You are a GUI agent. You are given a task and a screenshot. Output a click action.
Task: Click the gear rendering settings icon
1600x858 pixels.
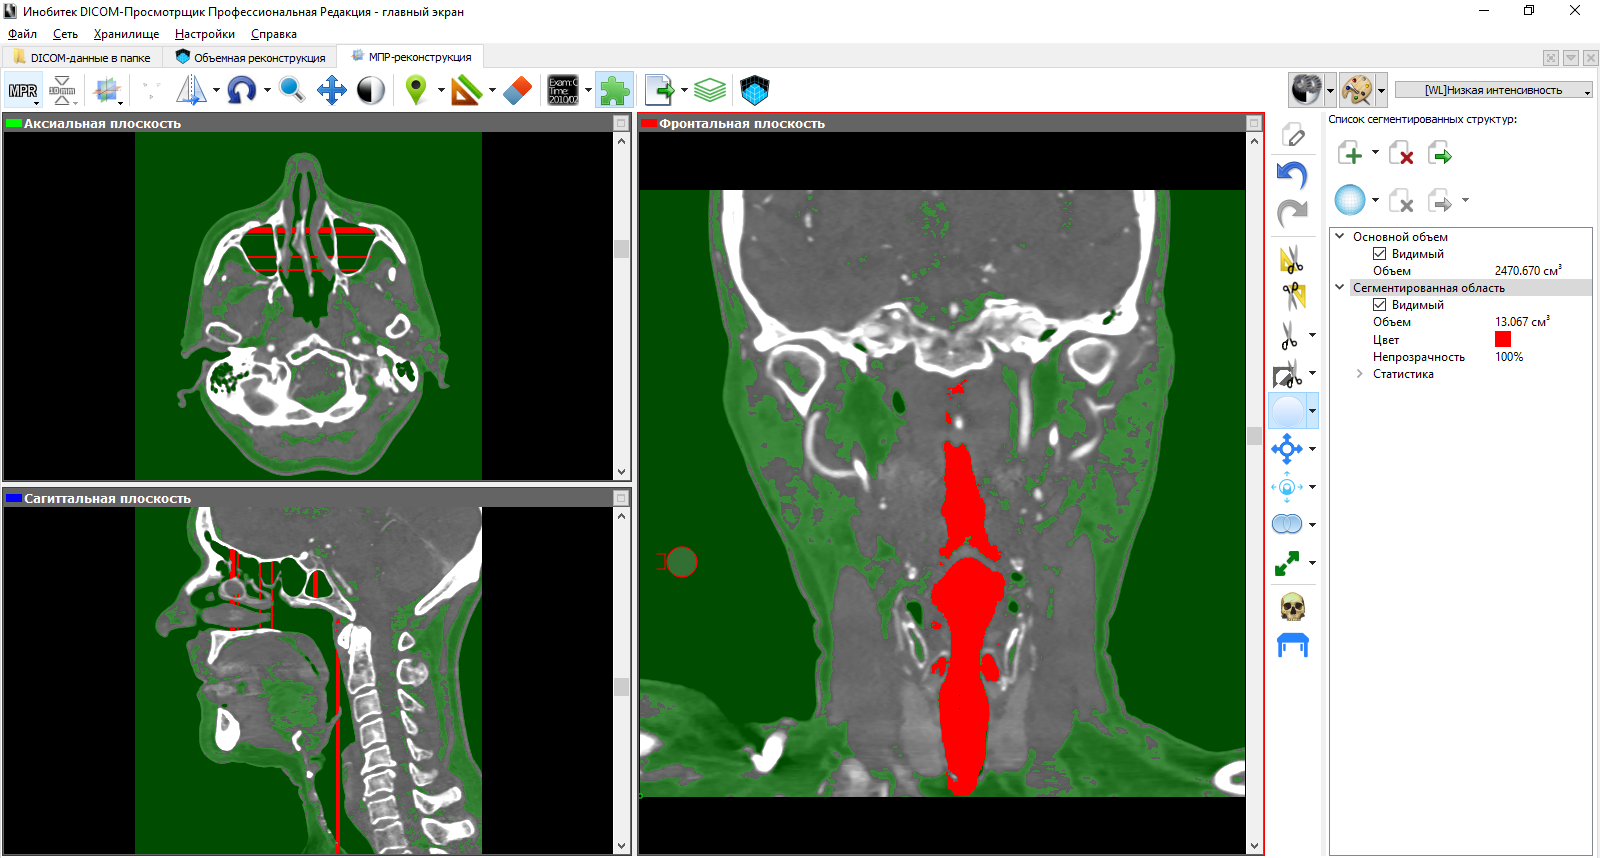click(x=1306, y=90)
